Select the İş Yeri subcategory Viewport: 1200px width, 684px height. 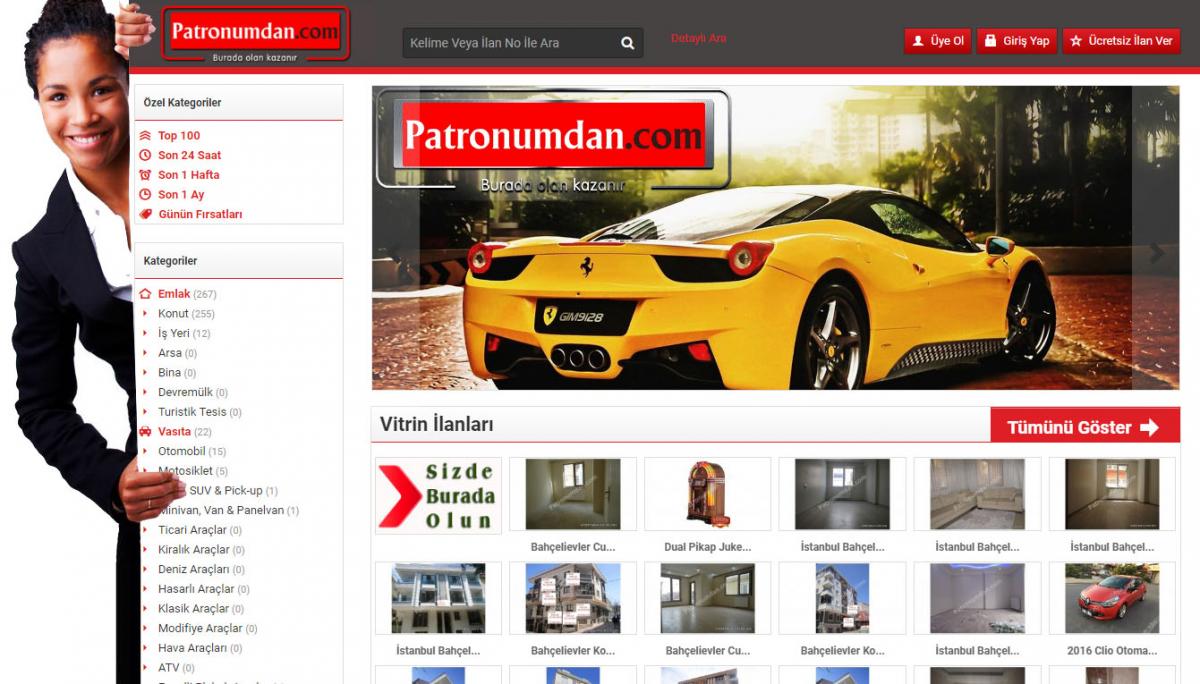pyautogui.click(x=174, y=333)
